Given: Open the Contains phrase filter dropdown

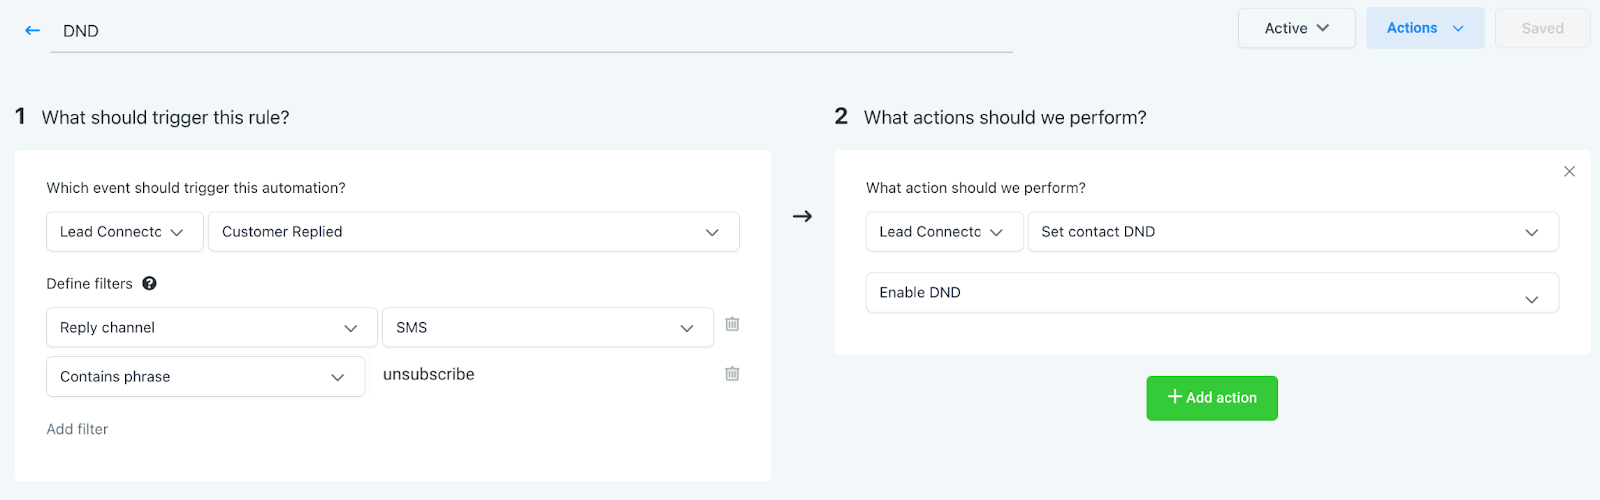Looking at the screenshot, I should [x=205, y=377].
